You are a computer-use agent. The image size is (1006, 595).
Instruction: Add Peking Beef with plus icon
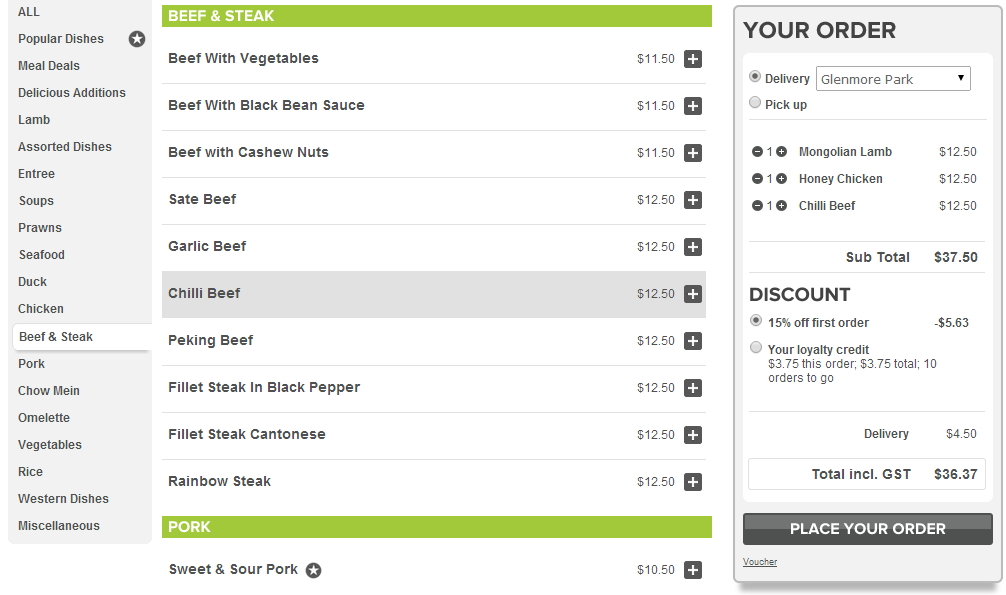(693, 341)
